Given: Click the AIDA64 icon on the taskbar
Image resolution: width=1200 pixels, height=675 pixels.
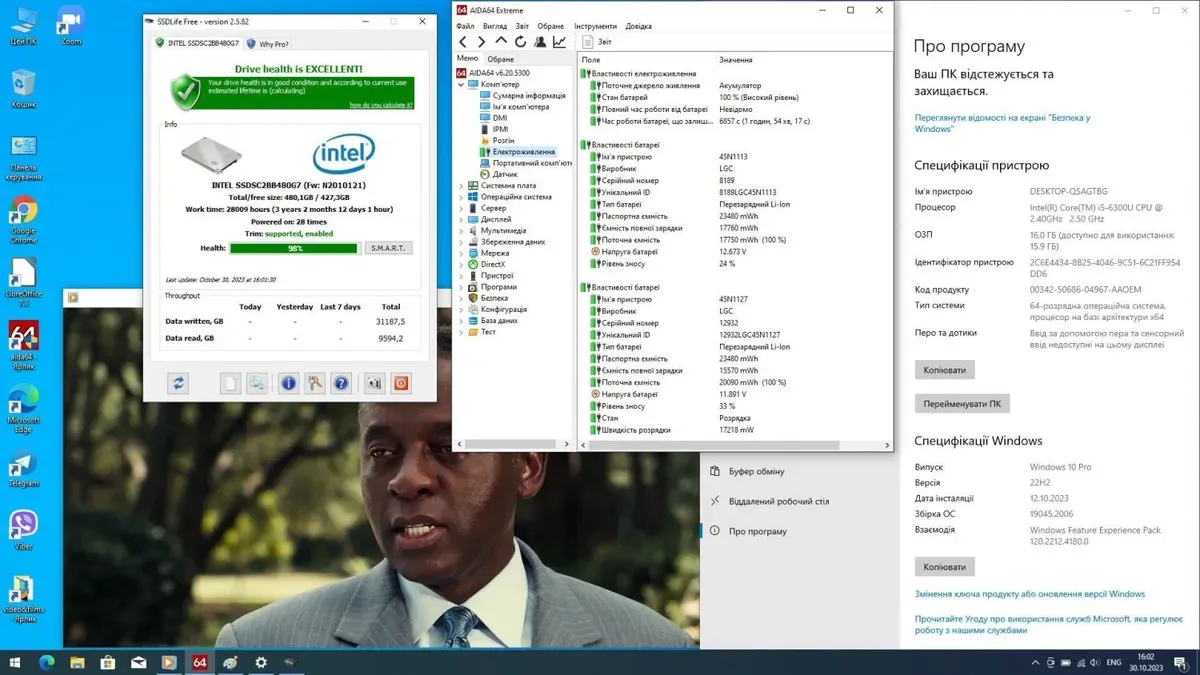Looking at the screenshot, I should (199, 662).
